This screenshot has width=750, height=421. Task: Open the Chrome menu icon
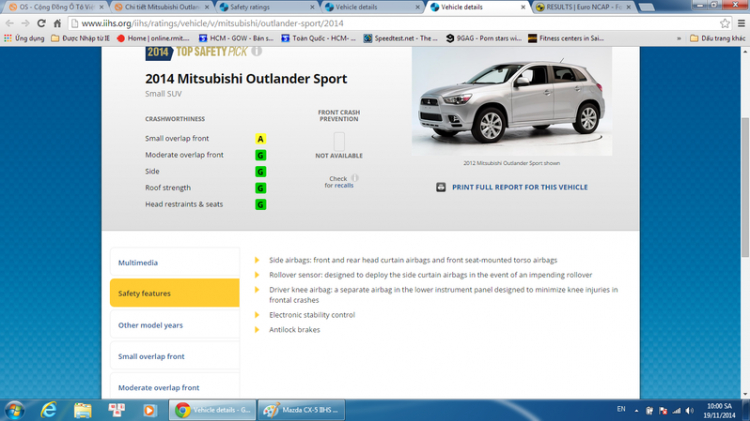pyautogui.click(x=741, y=23)
